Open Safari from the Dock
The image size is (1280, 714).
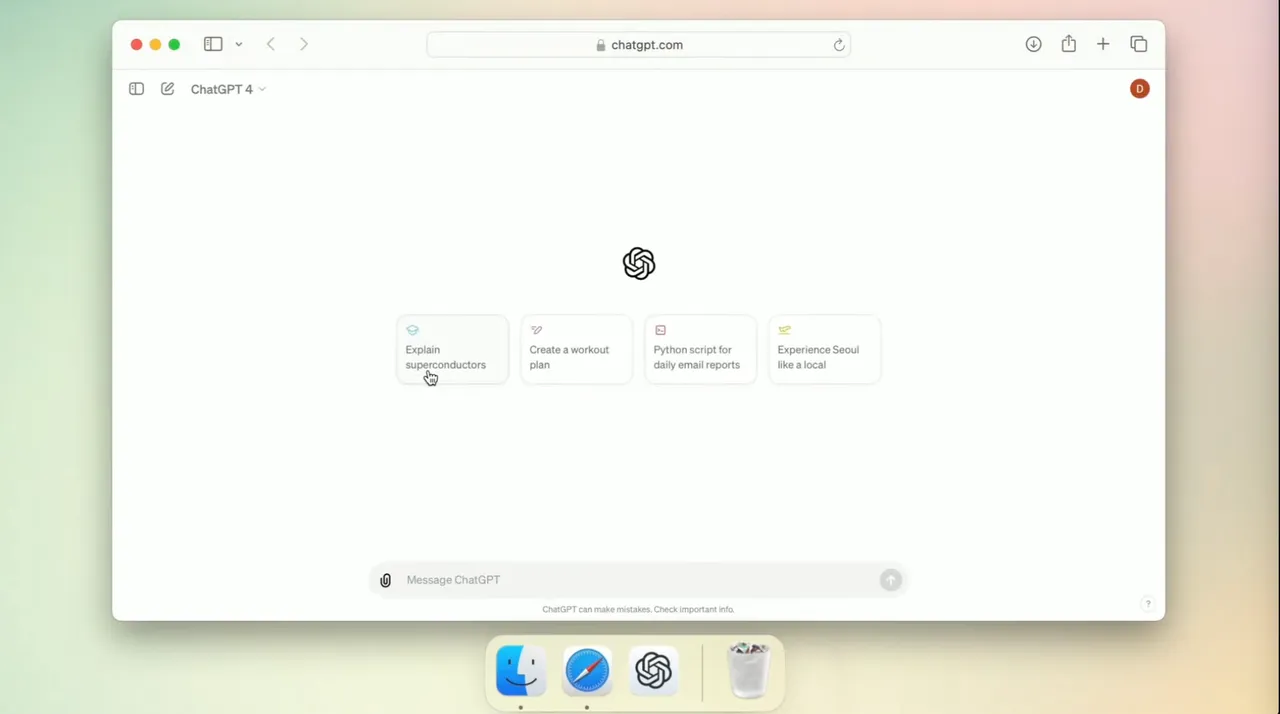[x=587, y=670]
